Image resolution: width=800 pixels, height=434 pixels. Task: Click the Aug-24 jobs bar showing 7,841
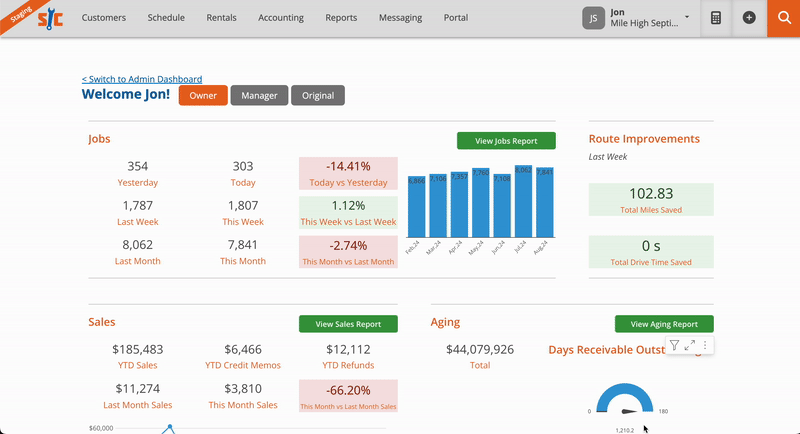point(544,202)
